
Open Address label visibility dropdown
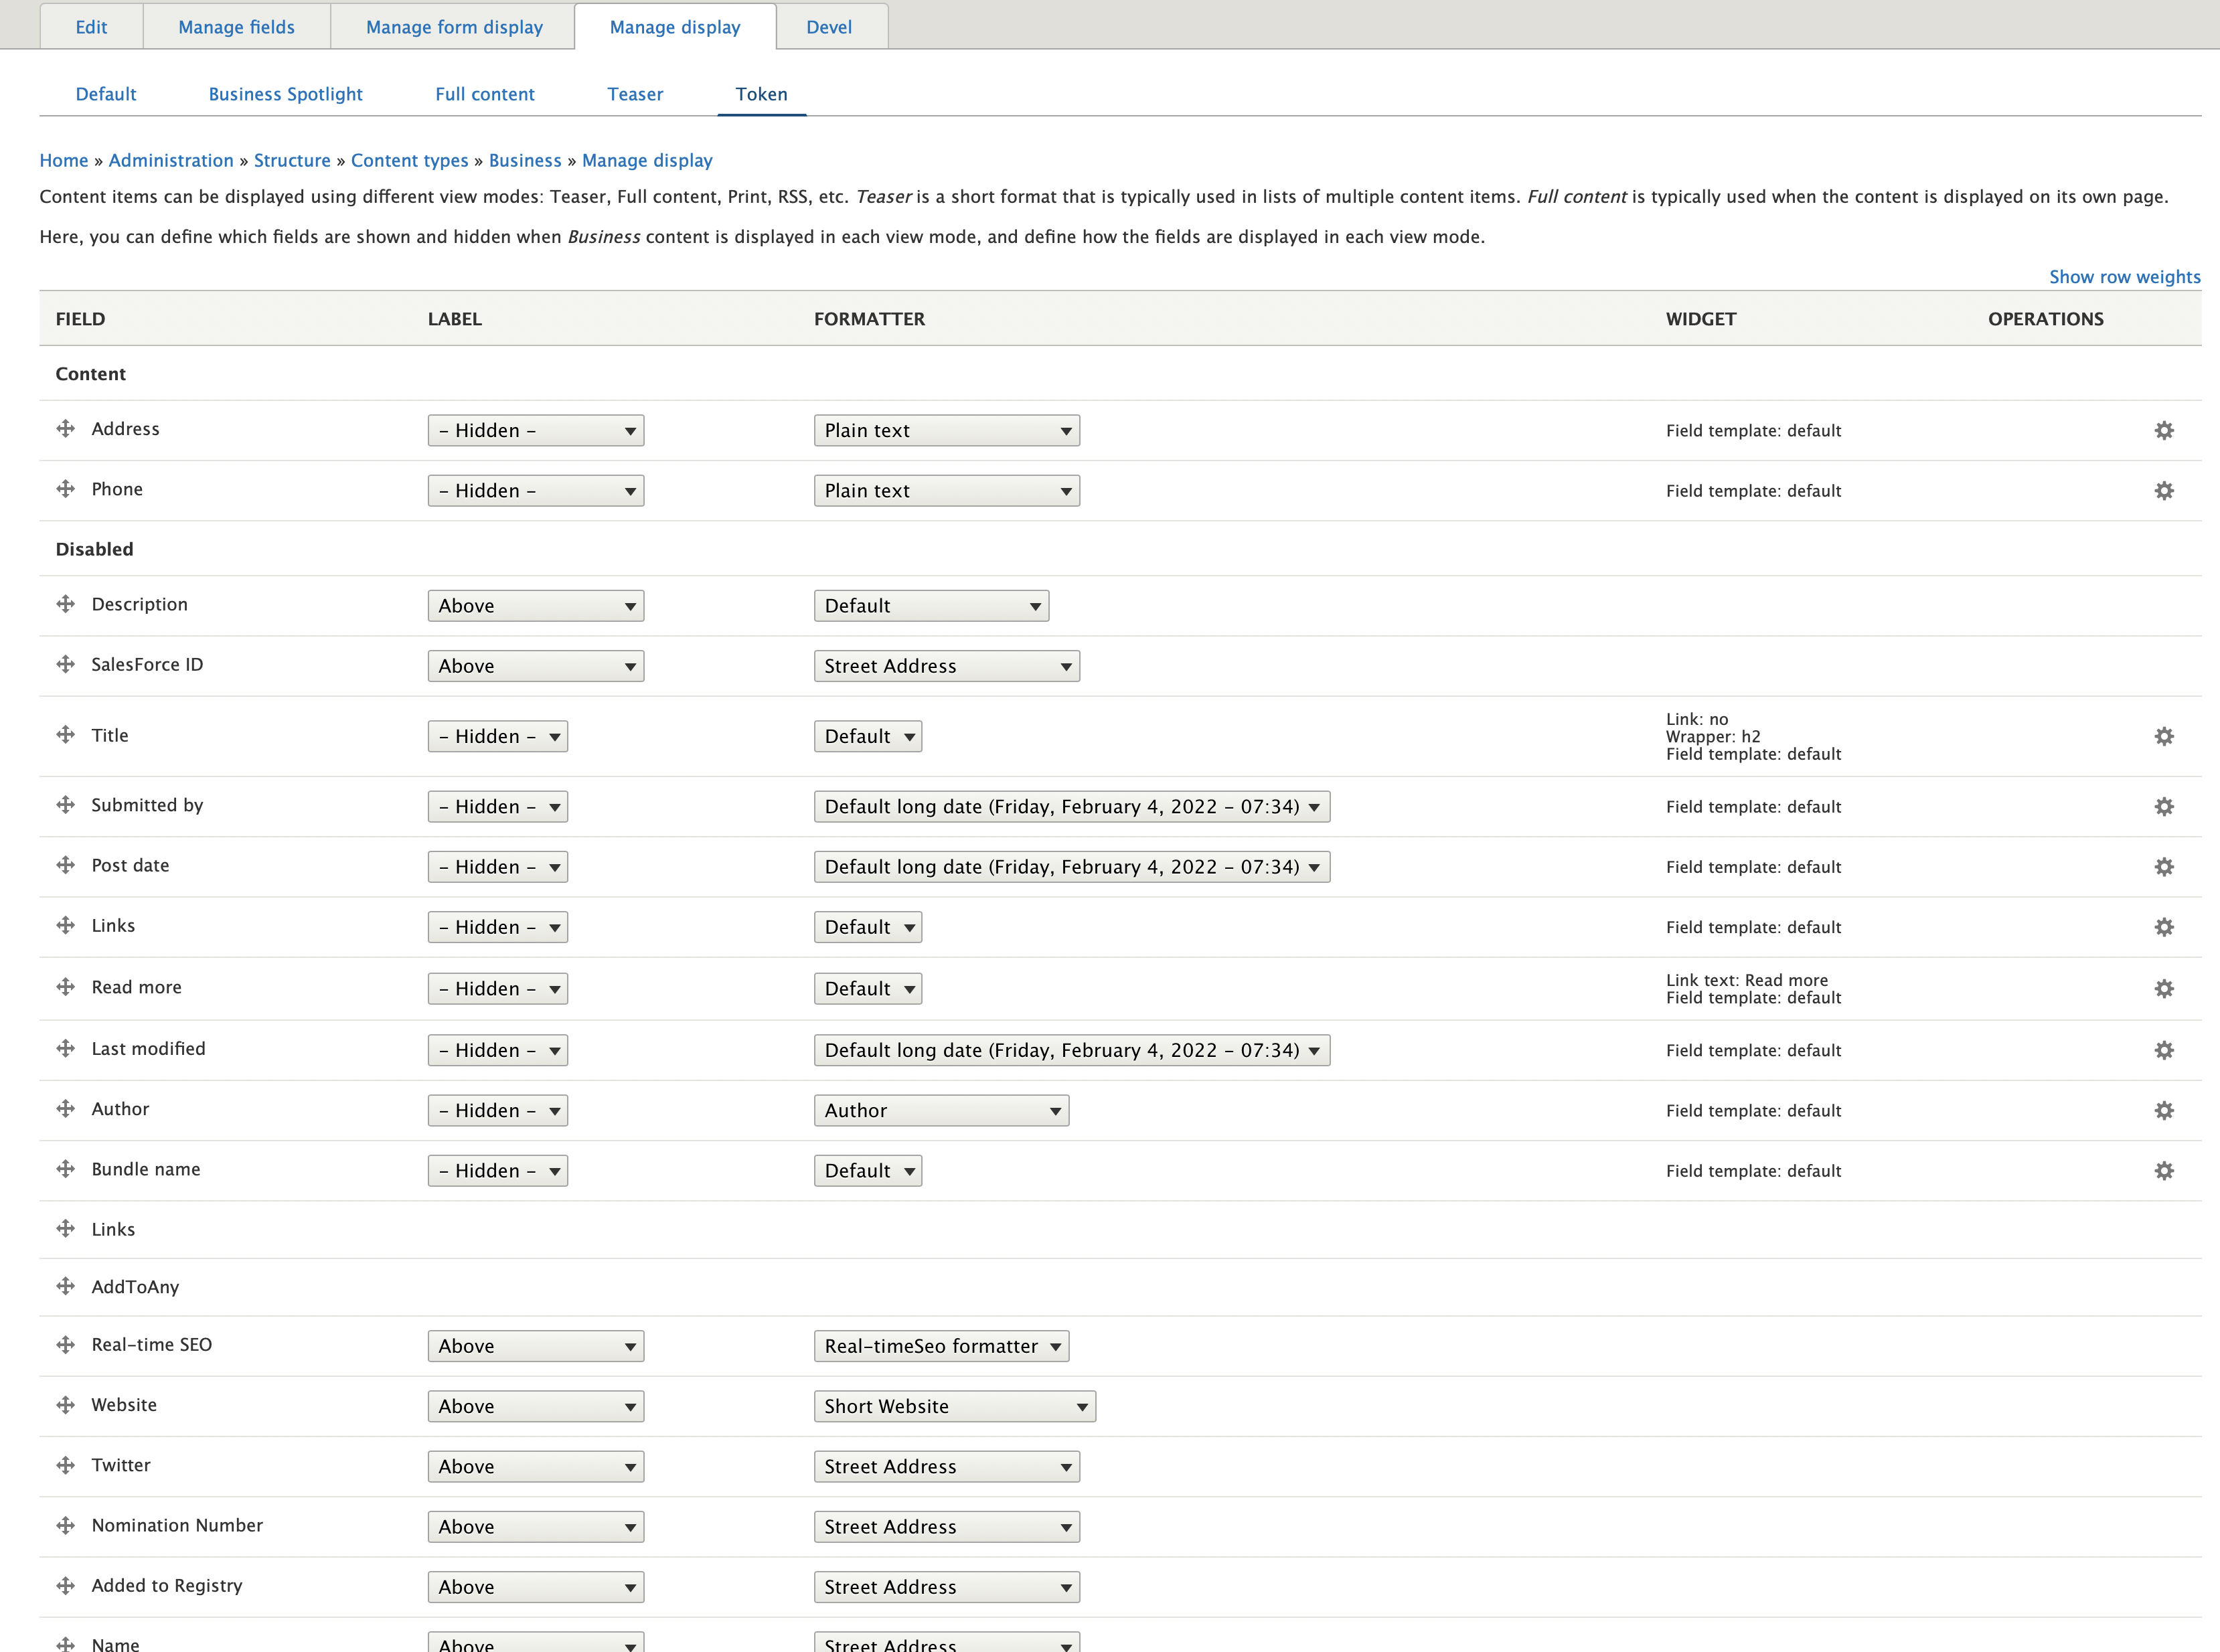[x=535, y=431]
